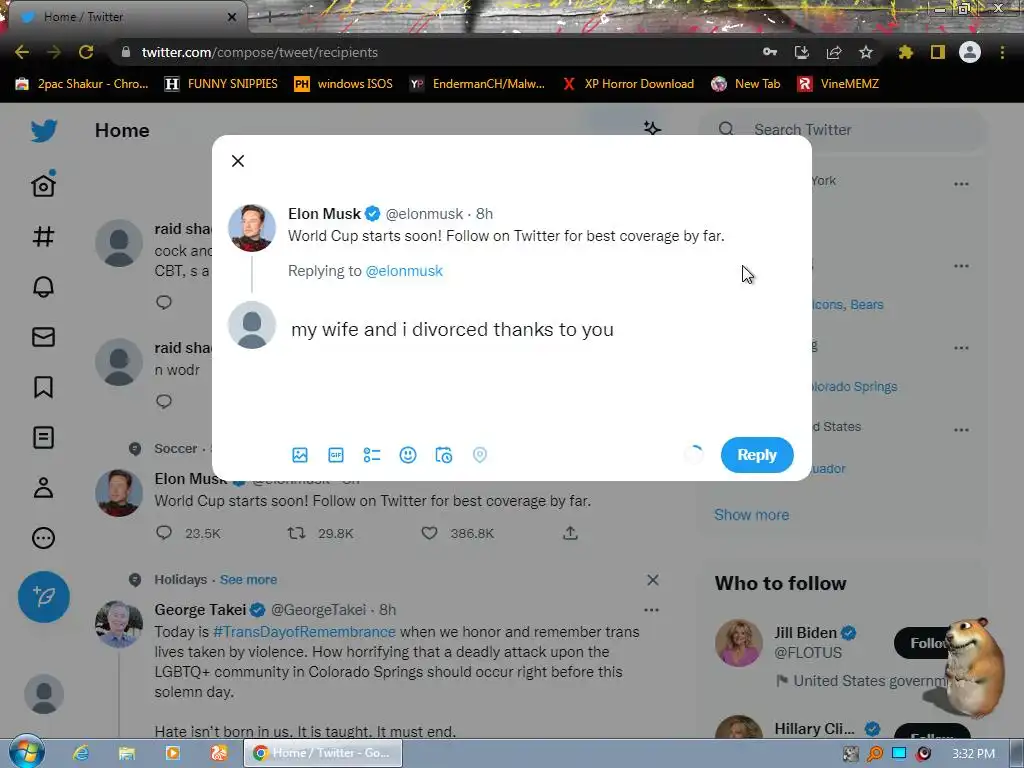Open the Chrome extensions puzzle icon

[x=905, y=52]
